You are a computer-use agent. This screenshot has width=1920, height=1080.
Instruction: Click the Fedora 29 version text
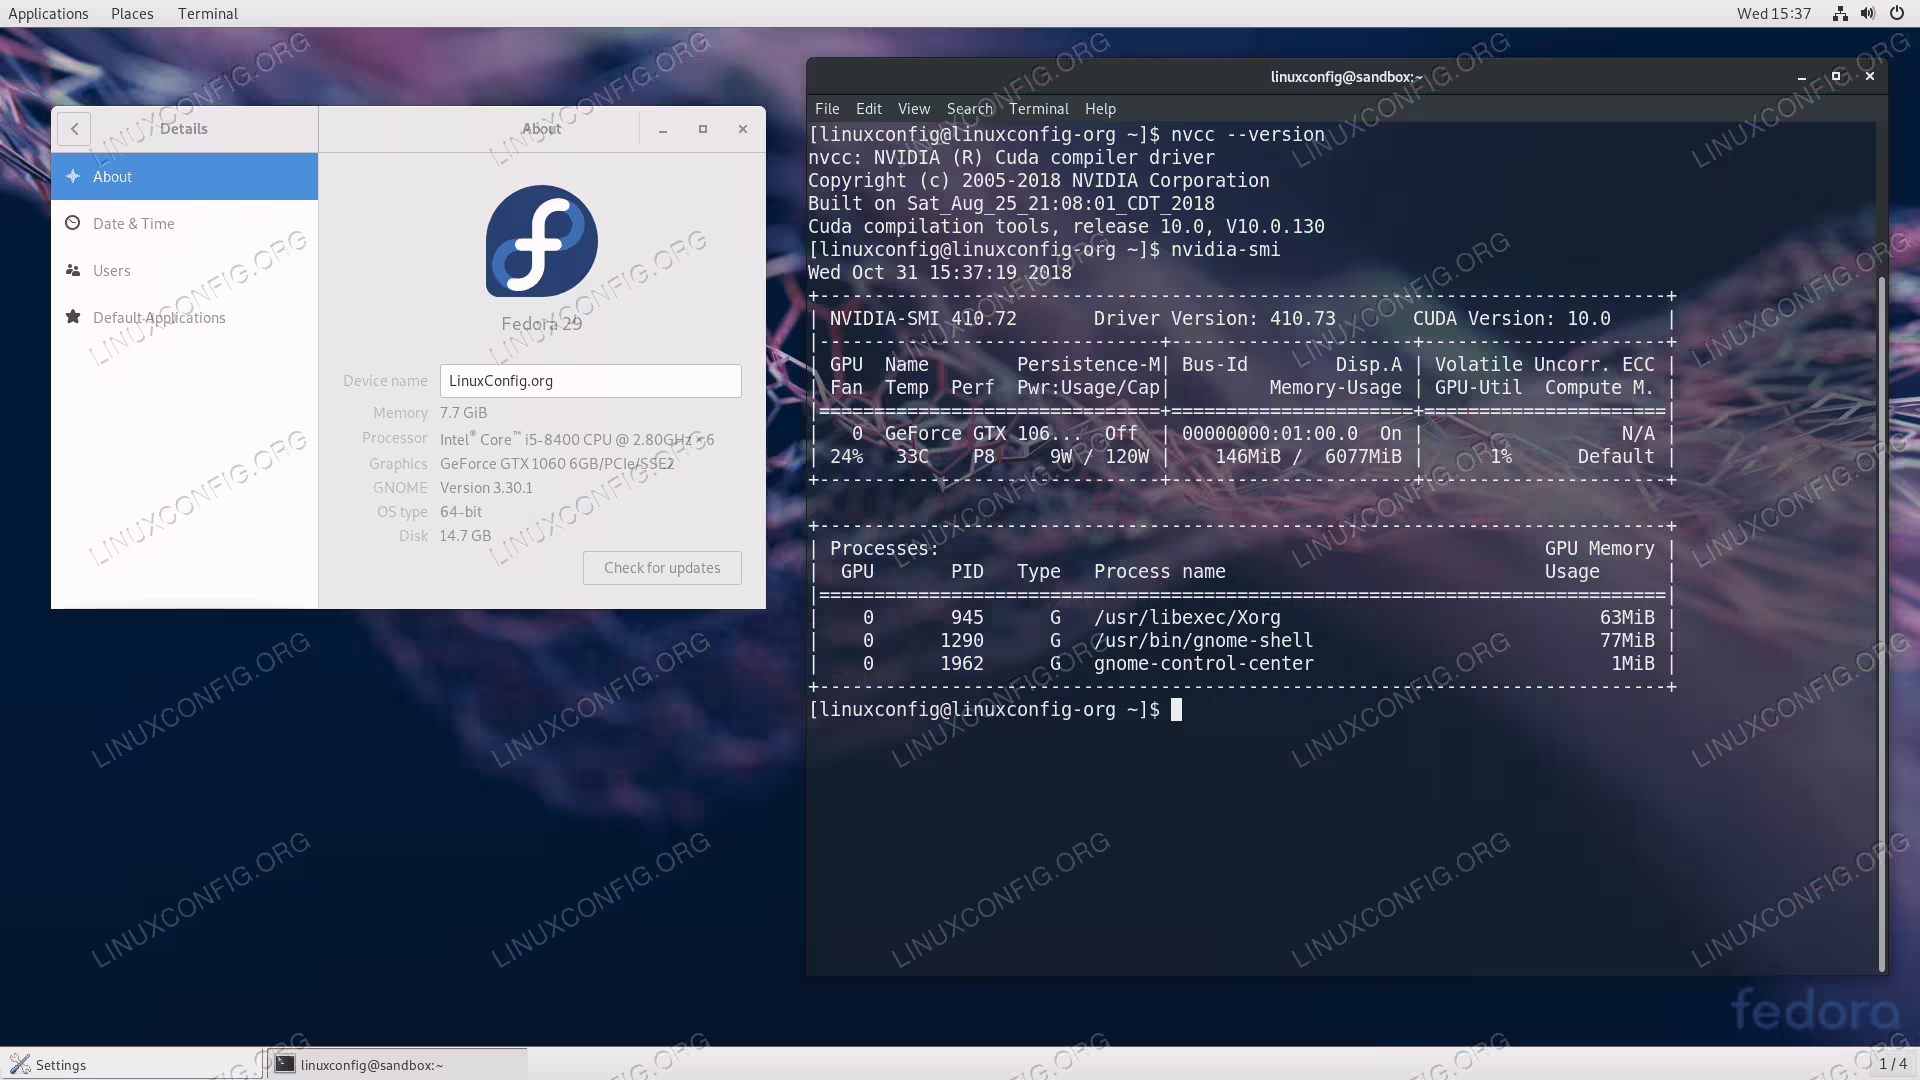point(542,324)
